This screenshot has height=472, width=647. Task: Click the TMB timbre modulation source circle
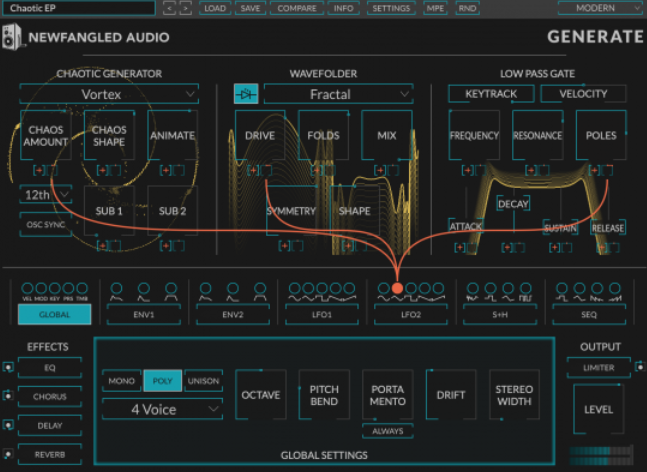tap(82, 288)
